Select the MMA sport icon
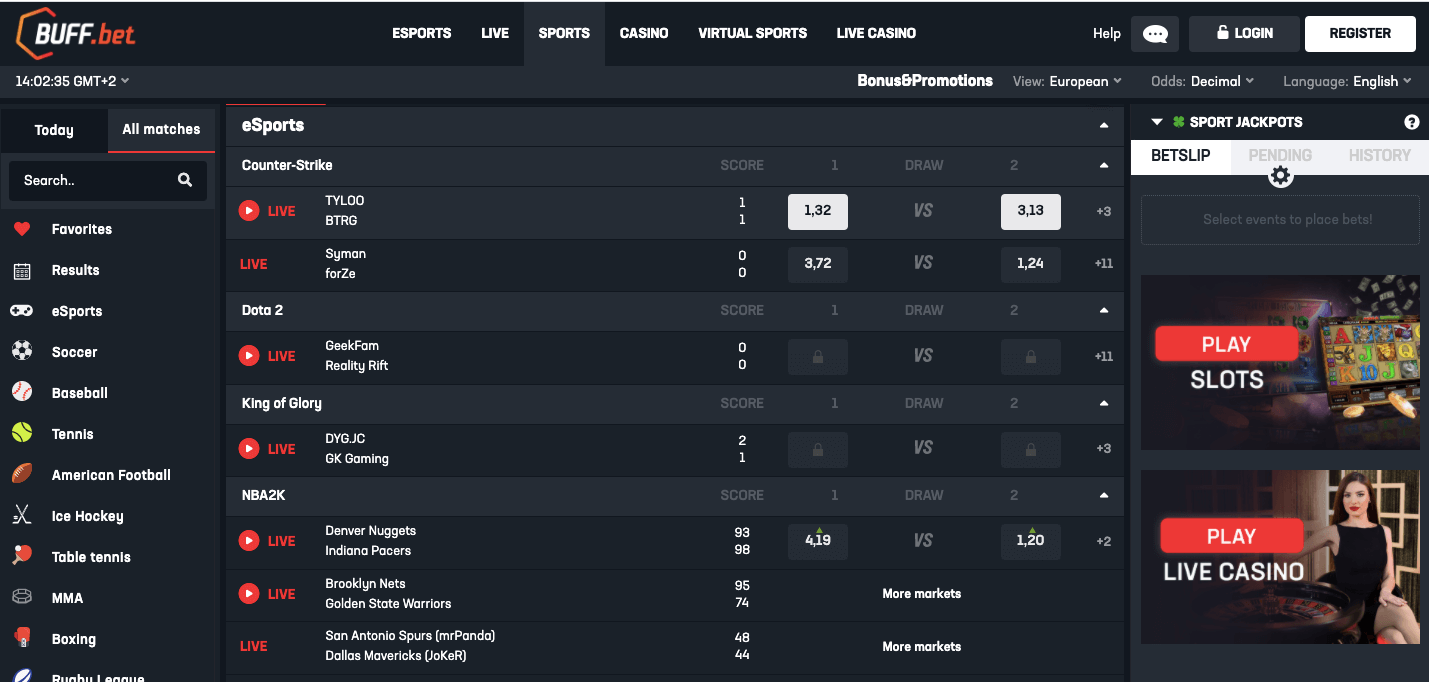Image resolution: width=1429 pixels, height=682 pixels. pyautogui.click(x=22, y=597)
